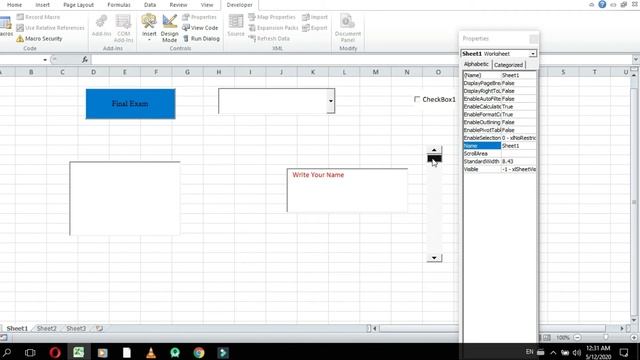Viewport: 640px width, 360px height.
Task: Open the View tab
Action: click(x=207, y=5)
